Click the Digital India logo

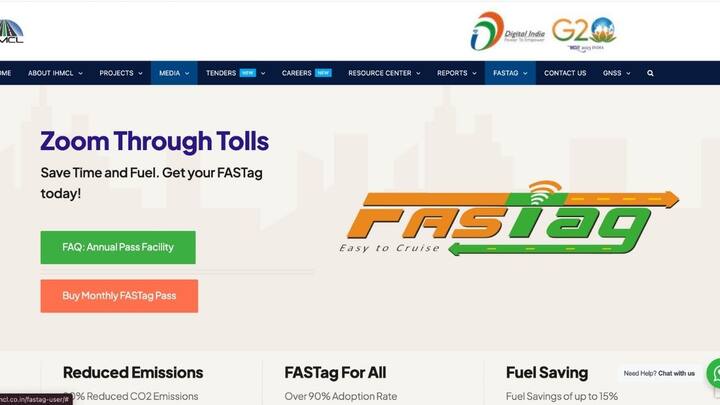tap(507, 31)
